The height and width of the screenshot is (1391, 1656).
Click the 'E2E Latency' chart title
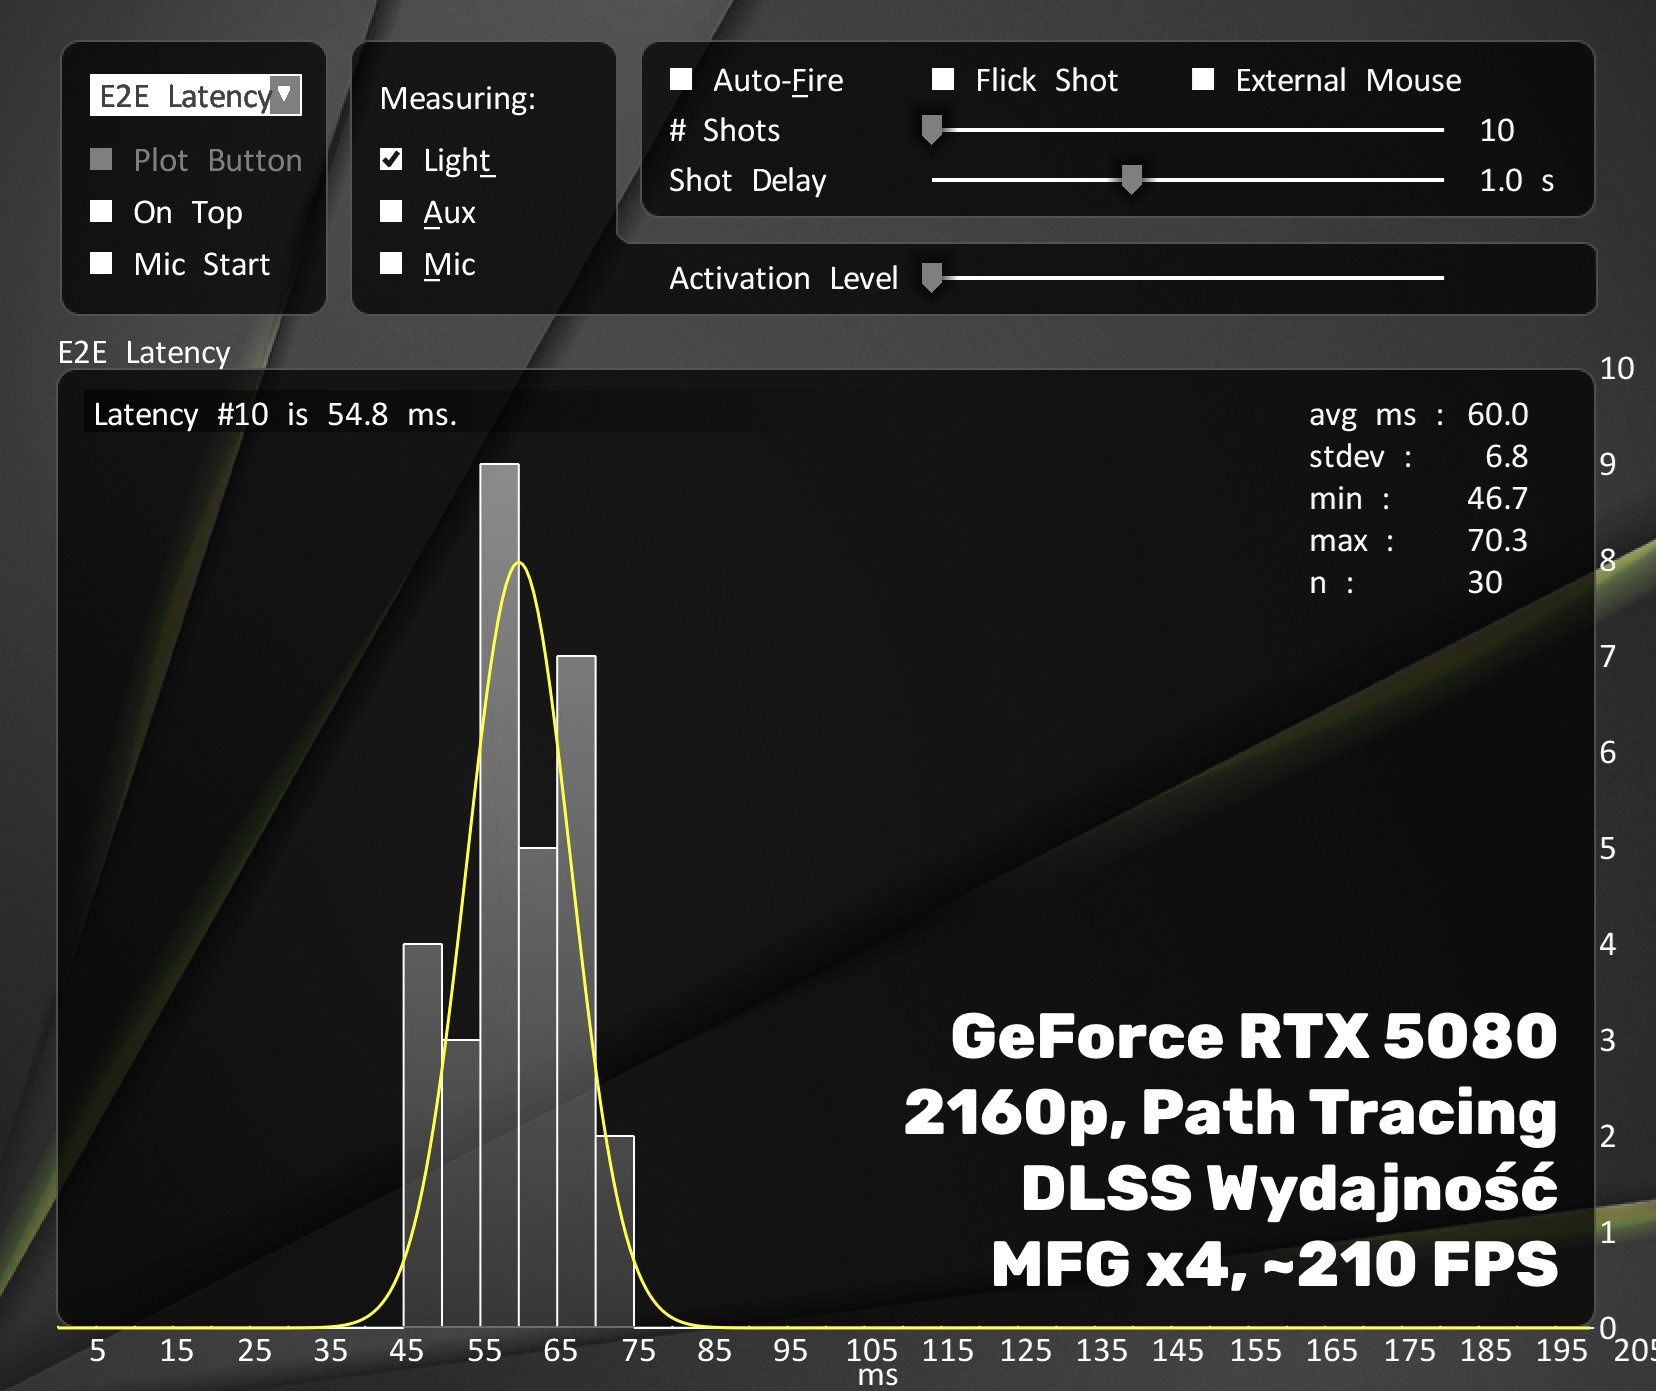144,352
